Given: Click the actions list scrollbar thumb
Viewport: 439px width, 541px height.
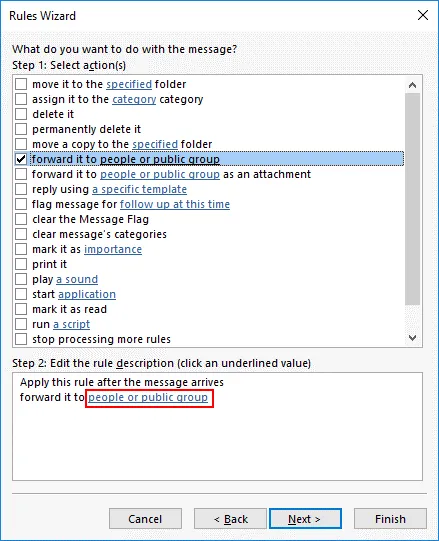Looking at the screenshot, I should coord(412,199).
